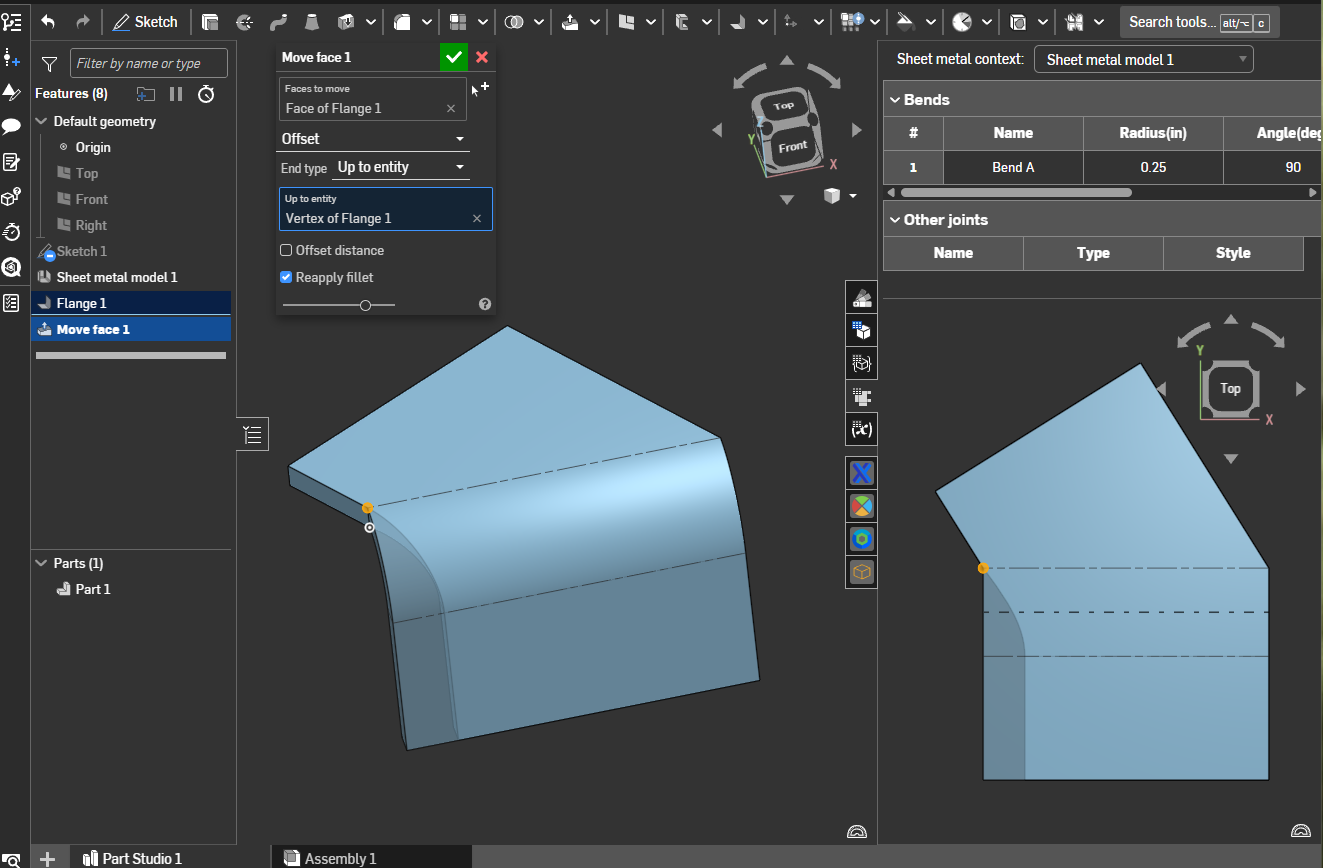
Task: Click the rollback stopwatch icon beside Features
Action: pos(206,94)
